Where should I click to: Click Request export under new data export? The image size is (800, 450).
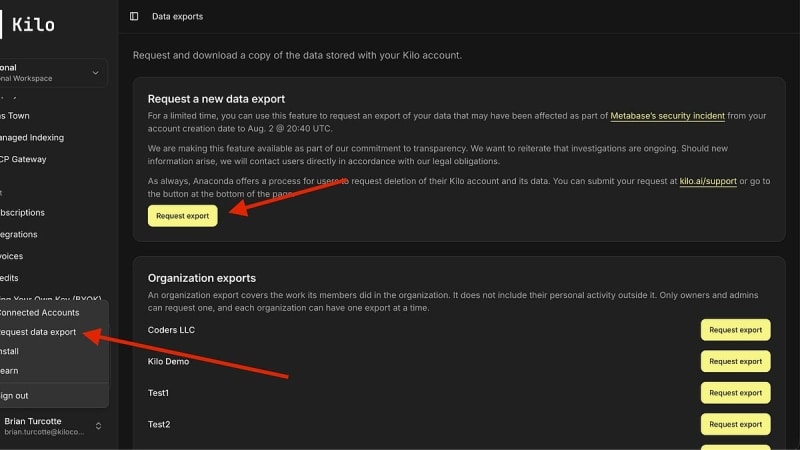click(183, 216)
